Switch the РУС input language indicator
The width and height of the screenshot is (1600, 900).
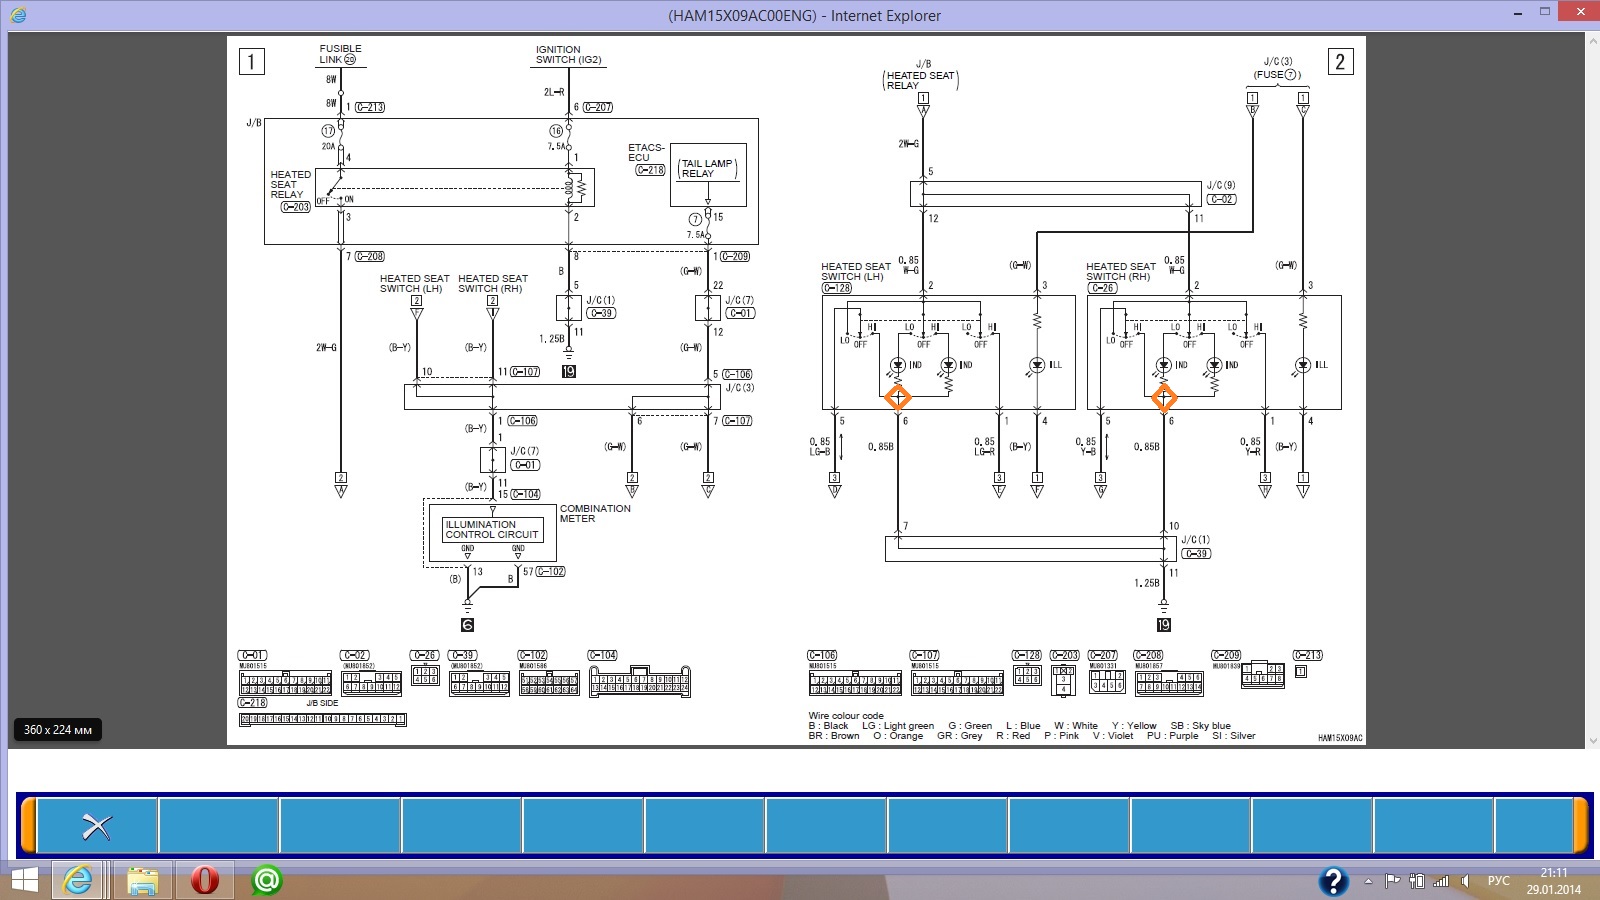[1498, 881]
